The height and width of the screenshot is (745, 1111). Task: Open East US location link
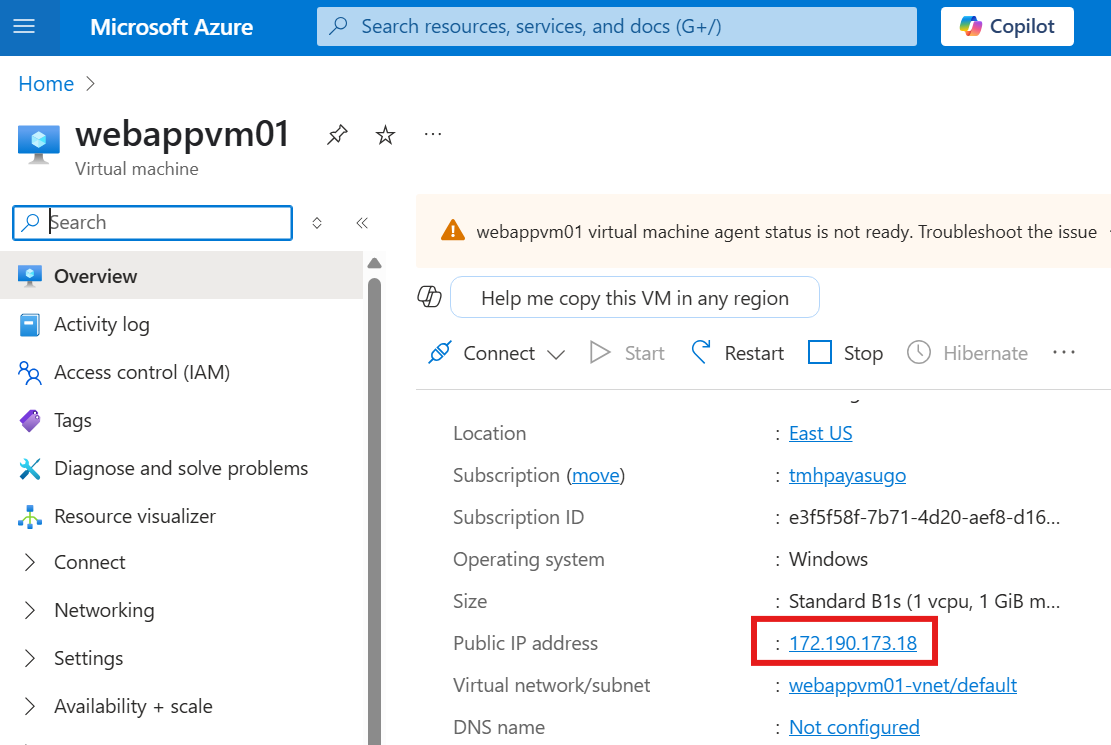pos(820,433)
